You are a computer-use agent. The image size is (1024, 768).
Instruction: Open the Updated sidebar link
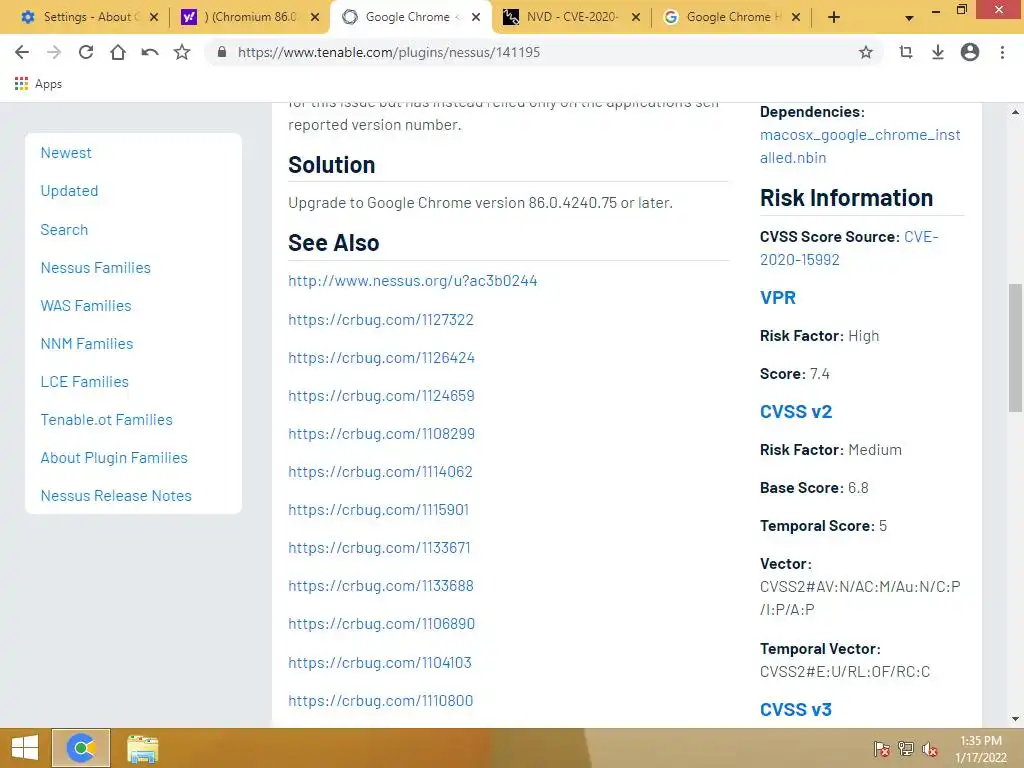[x=69, y=191]
